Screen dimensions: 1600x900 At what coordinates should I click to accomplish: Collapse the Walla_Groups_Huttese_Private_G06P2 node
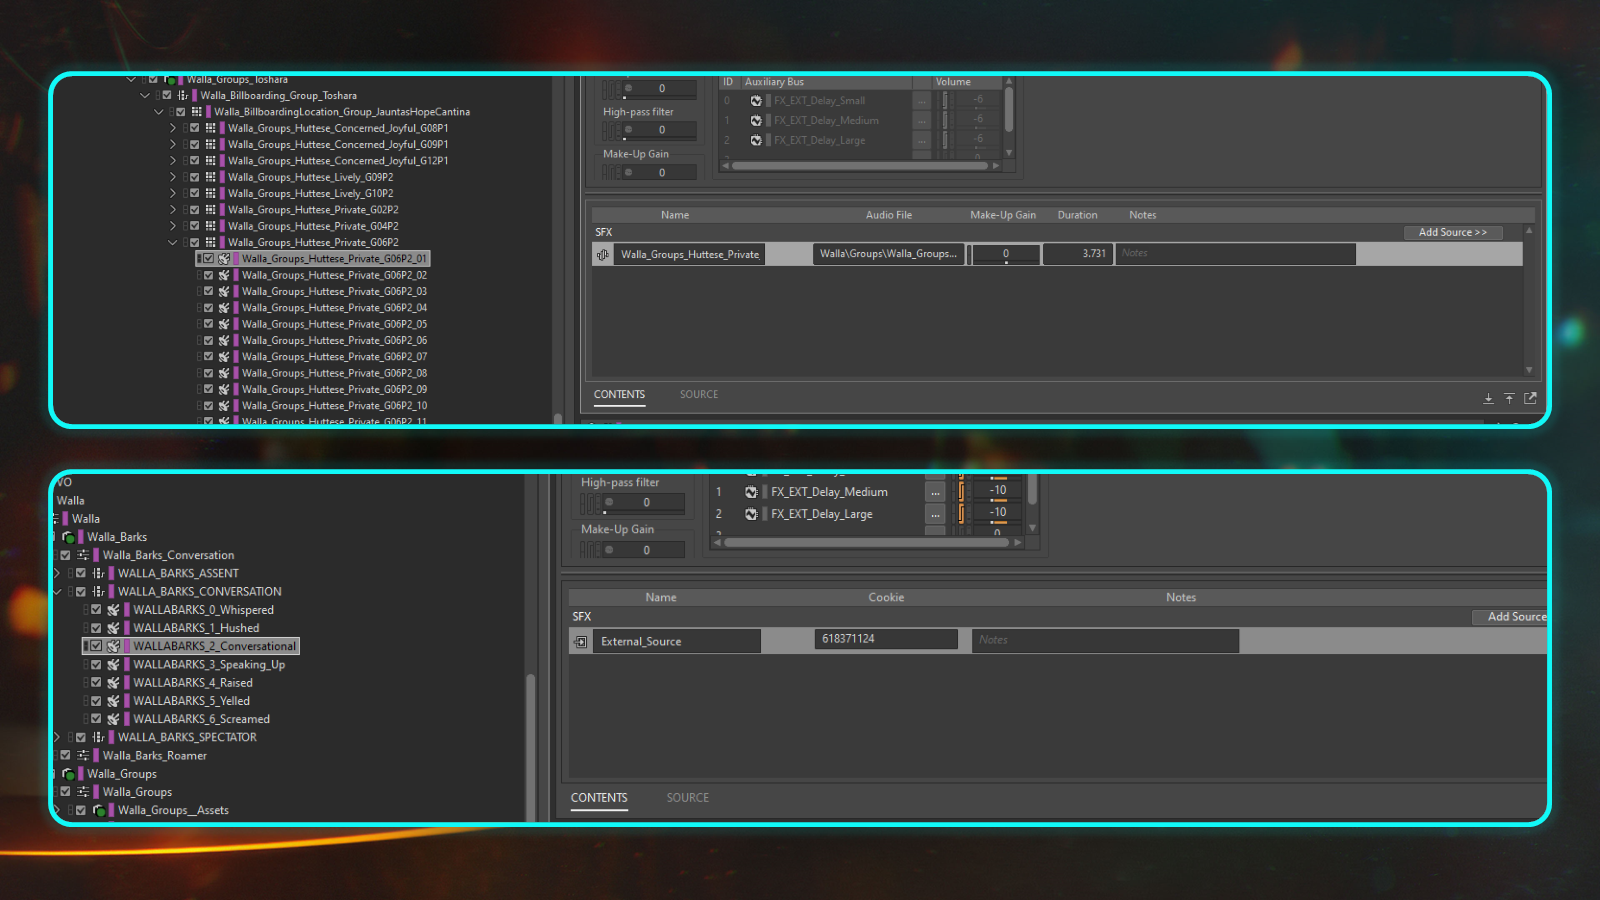pyautogui.click(x=173, y=242)
